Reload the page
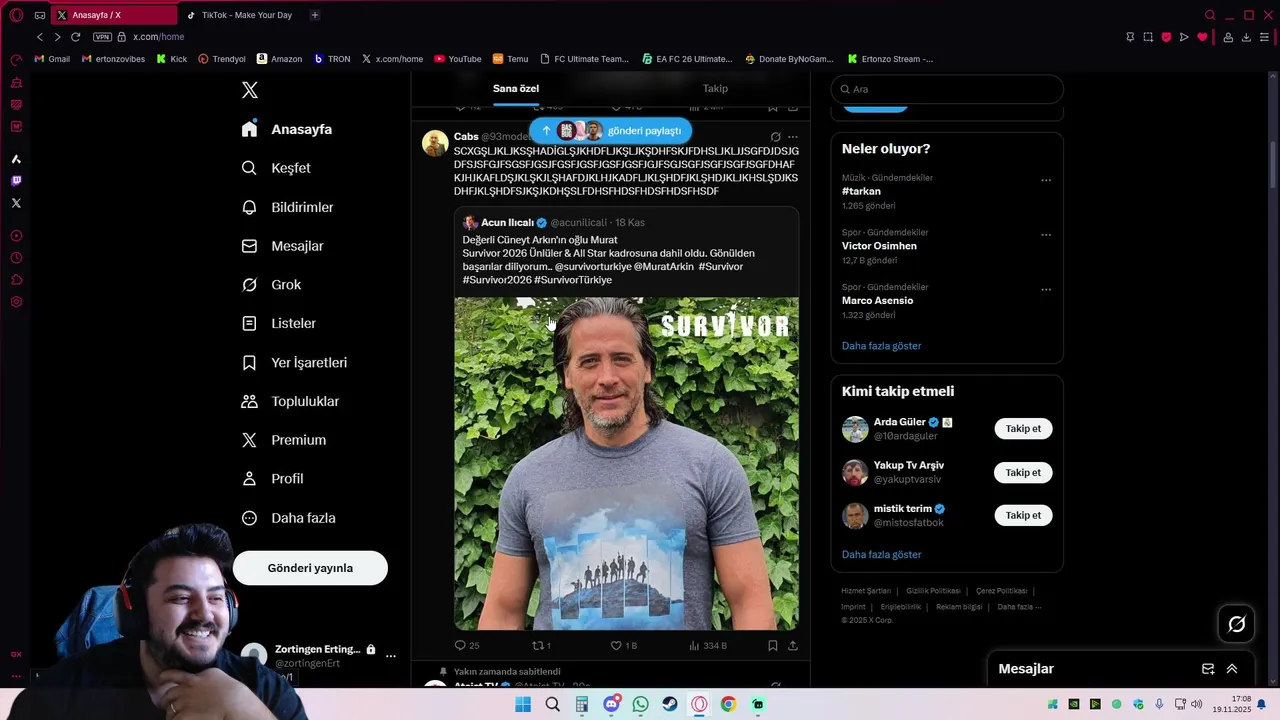This screenshot has height=720, width=1280. coord(75,37)
